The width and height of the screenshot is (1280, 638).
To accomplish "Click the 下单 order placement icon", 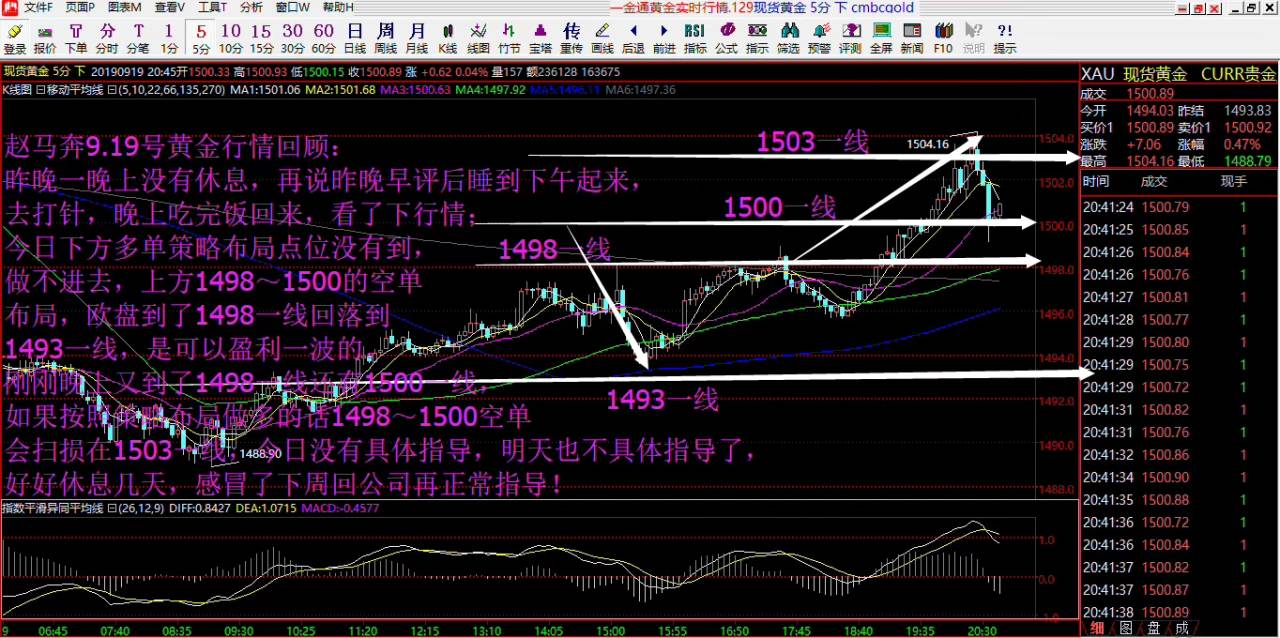I will pos(76,38).
